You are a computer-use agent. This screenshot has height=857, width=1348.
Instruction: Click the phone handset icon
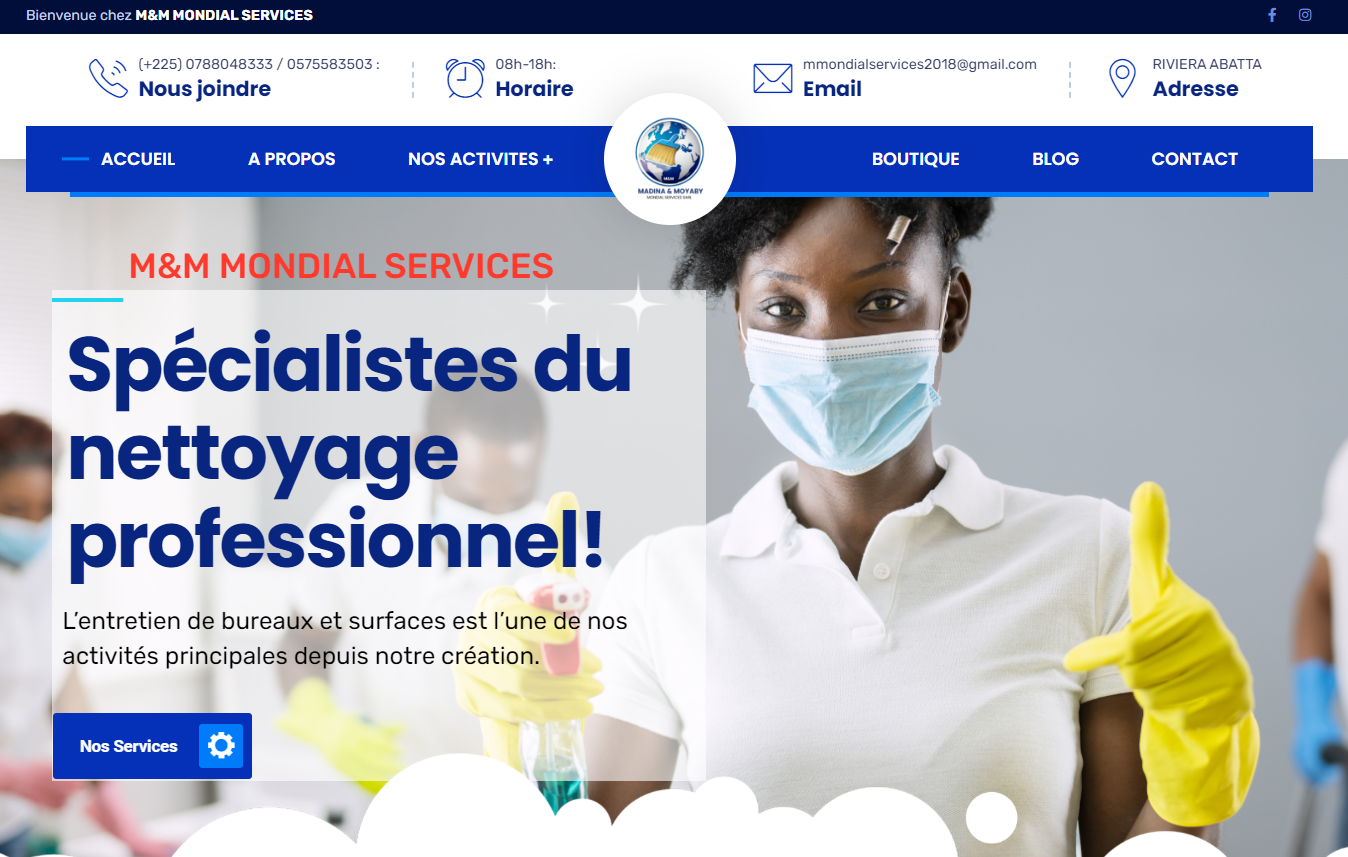(108, 78)
